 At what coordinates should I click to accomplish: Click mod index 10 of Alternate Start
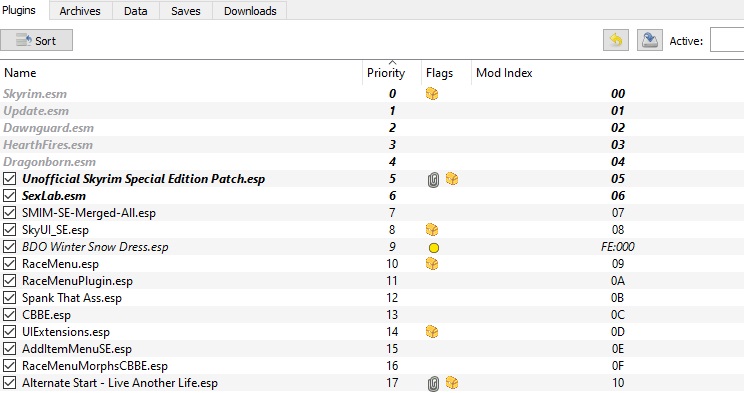618,383
